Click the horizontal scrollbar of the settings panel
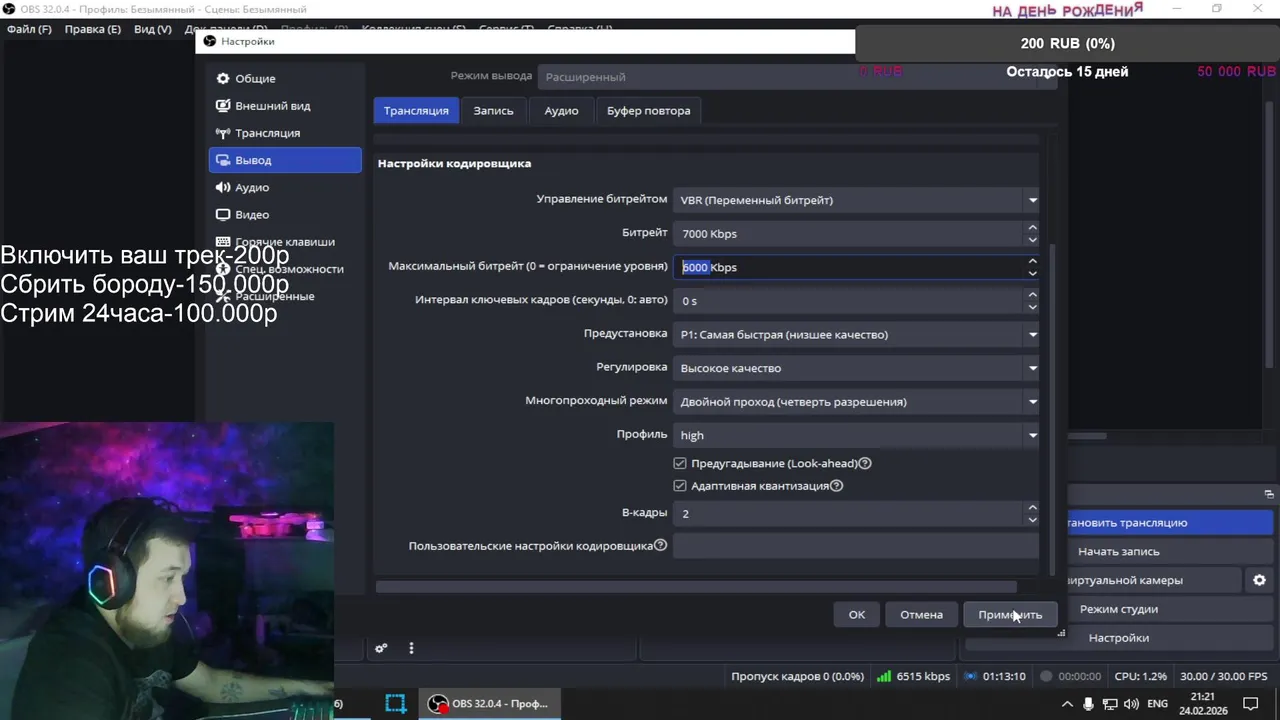This screenshot has width=1280, height=720. [696, 587]
